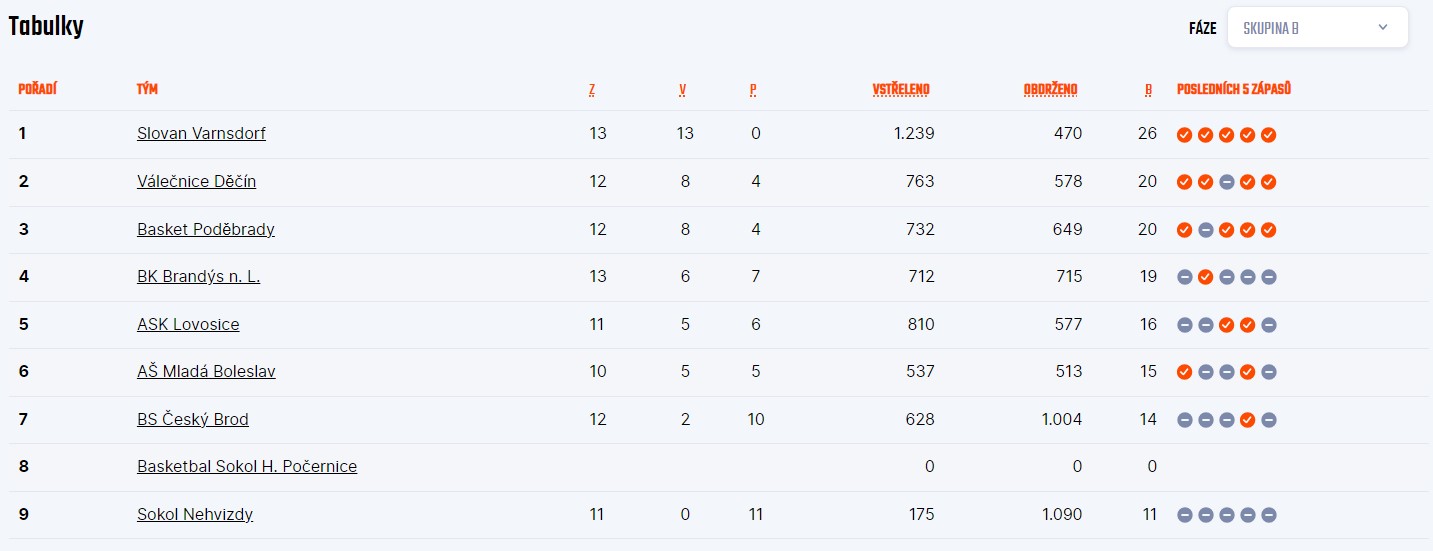Image resolution: width=1433 pixels, height=551 pixels.
Task: Click the orange win icon in BS Český Brod row
Action: point(1247,420)
